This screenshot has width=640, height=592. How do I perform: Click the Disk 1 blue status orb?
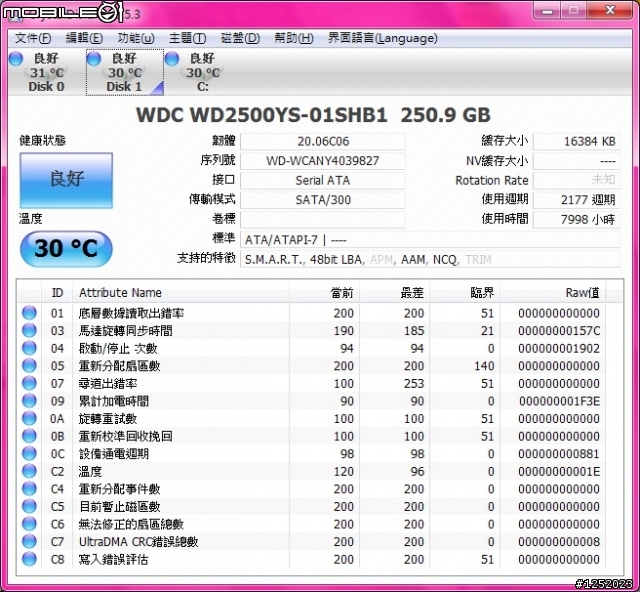point(94,59)
